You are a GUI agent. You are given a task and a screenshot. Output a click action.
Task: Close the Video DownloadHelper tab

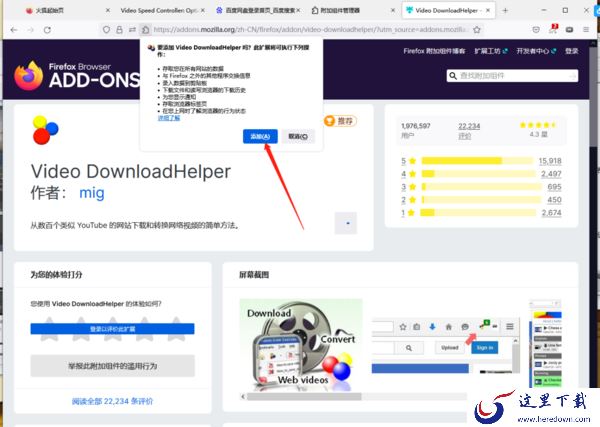[488, 11]
